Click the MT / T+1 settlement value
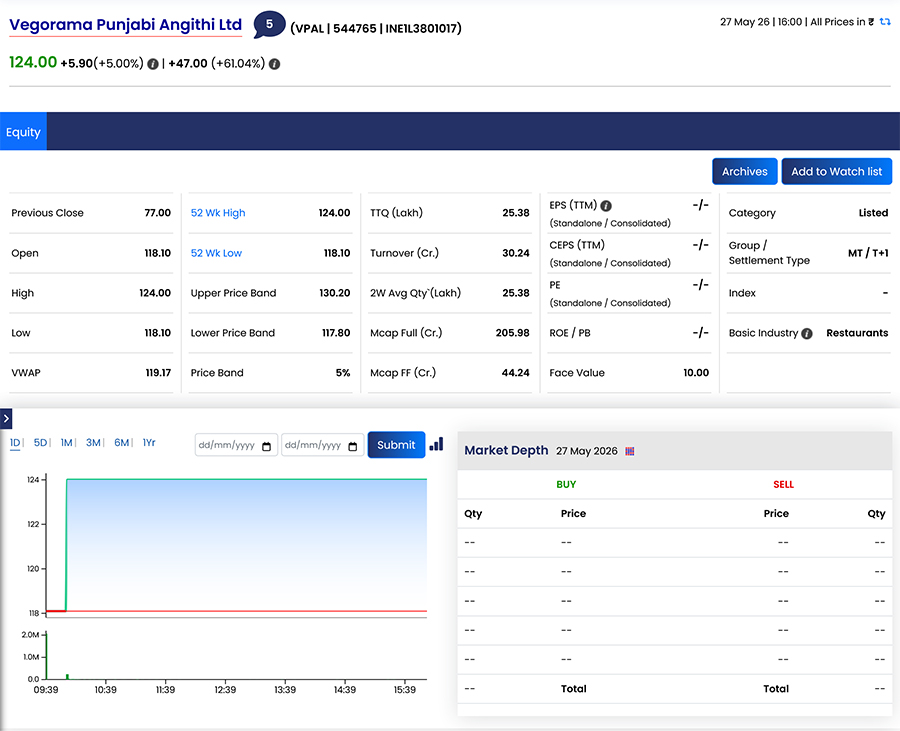The image size is (900, 731). click(868, 253)
